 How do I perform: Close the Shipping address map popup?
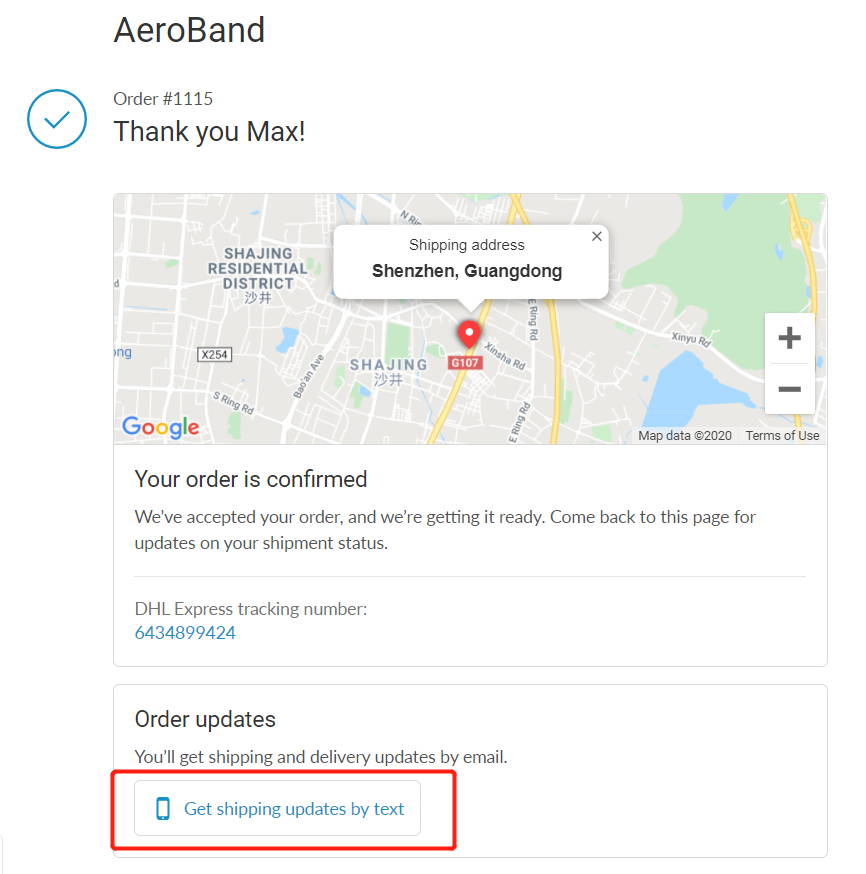(596, 236)
